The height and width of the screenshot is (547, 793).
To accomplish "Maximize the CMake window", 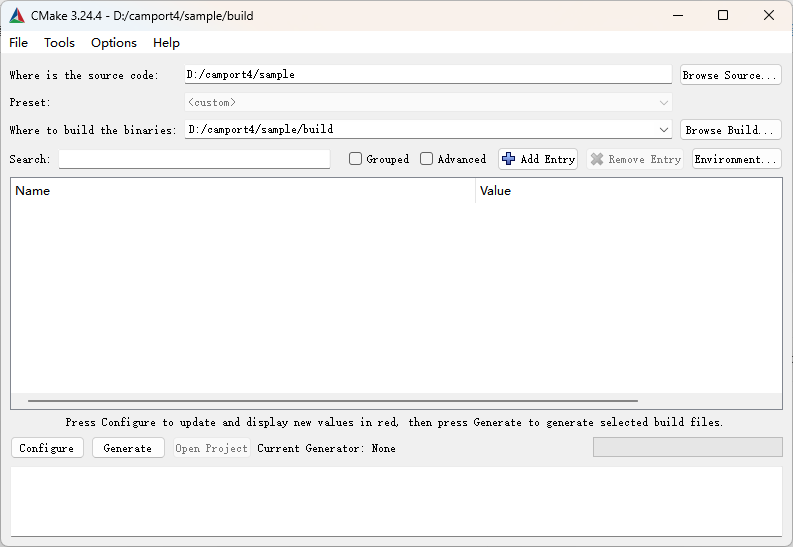I will click(x=723, y=15).
